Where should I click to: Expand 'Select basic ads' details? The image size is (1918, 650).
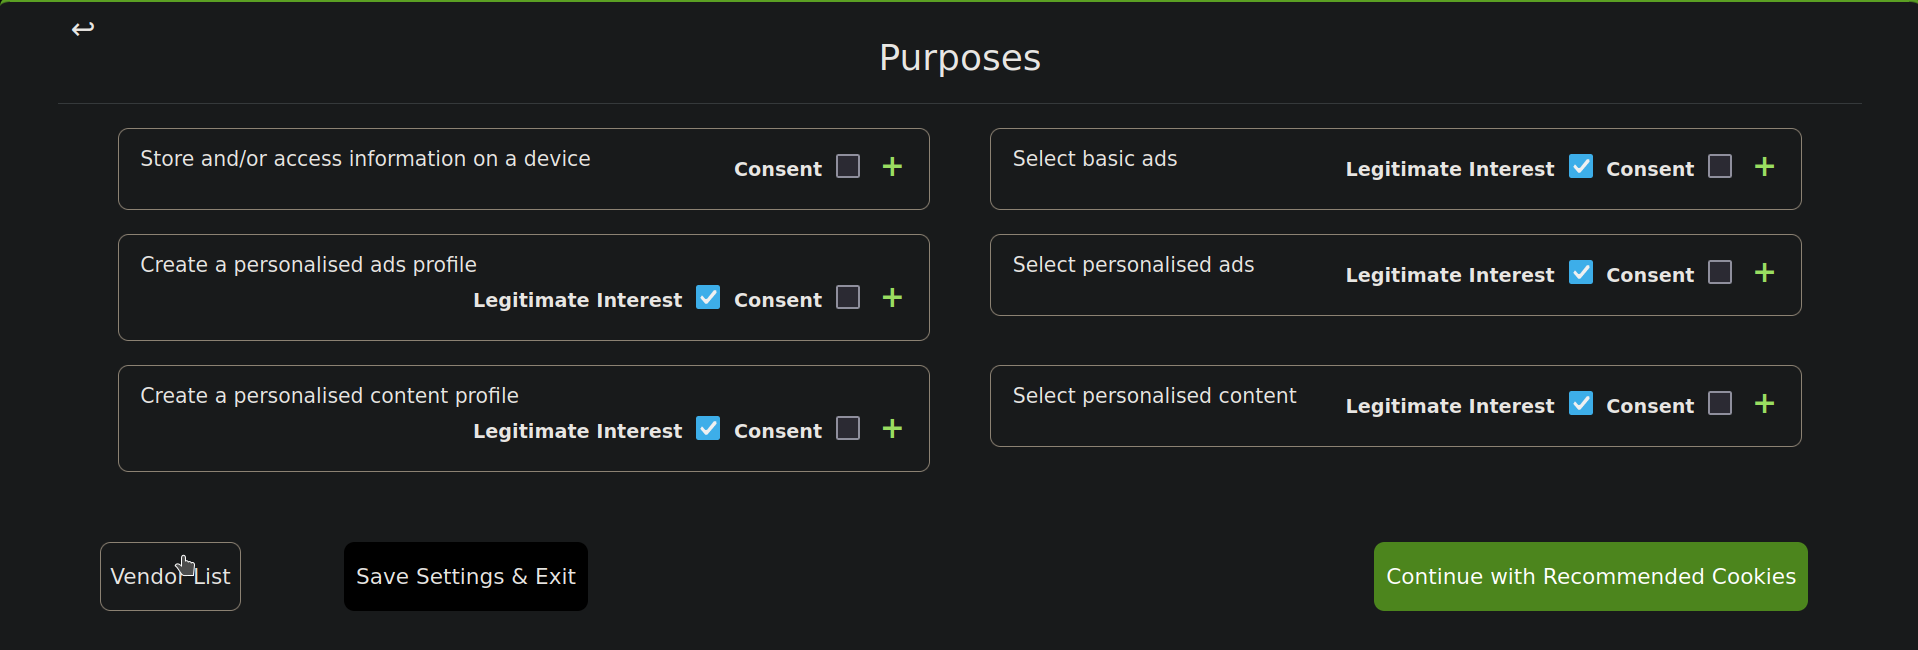pyautogui.click(x=1764, y=167)
